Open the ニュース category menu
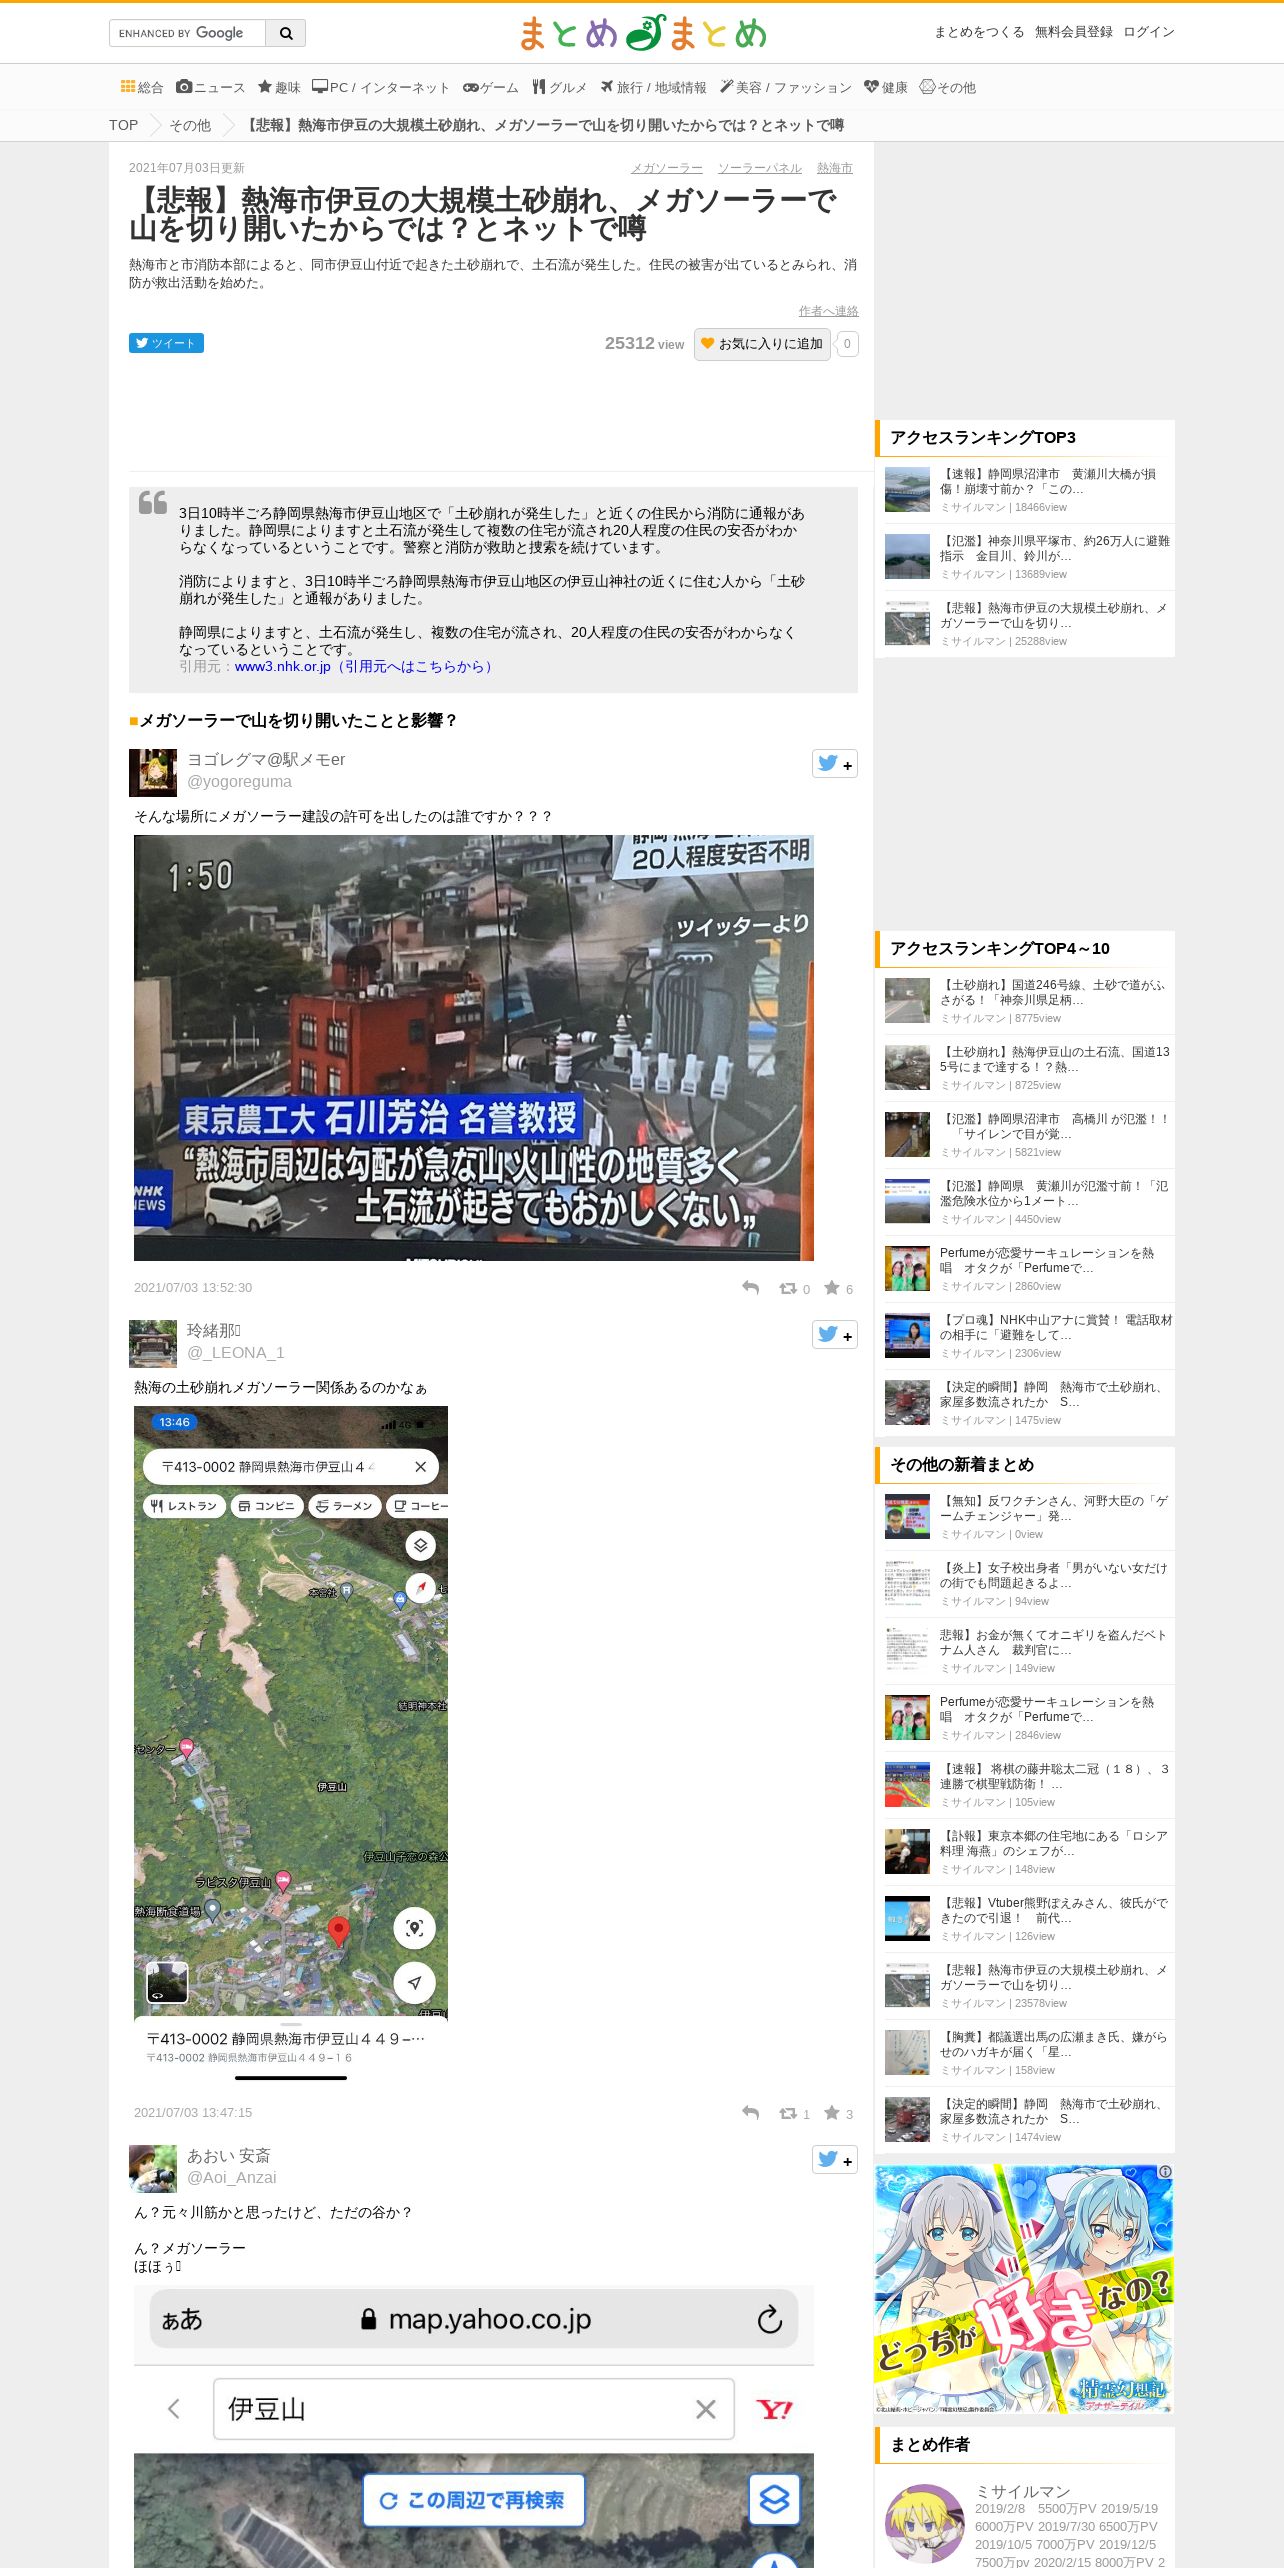The width and height of the screenshot is (1284, 2568). pyautogui.click(x=211, y=88)
